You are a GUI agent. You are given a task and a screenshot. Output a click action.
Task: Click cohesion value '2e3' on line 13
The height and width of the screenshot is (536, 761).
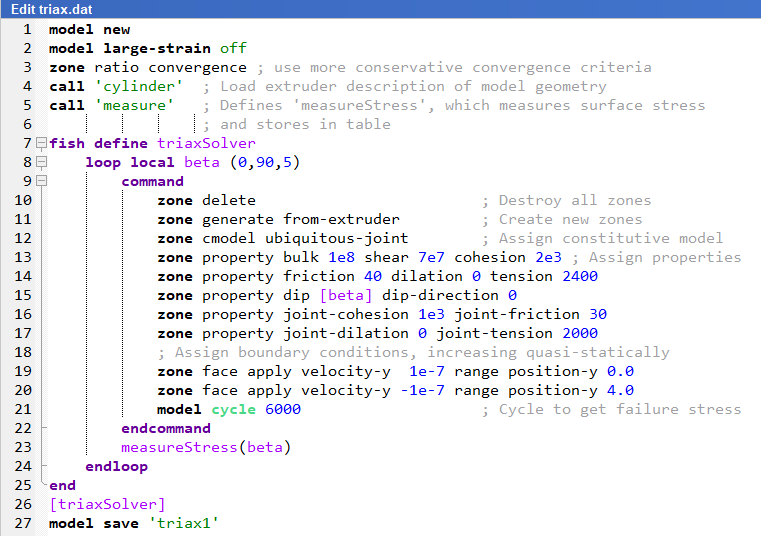pos(548,257)
